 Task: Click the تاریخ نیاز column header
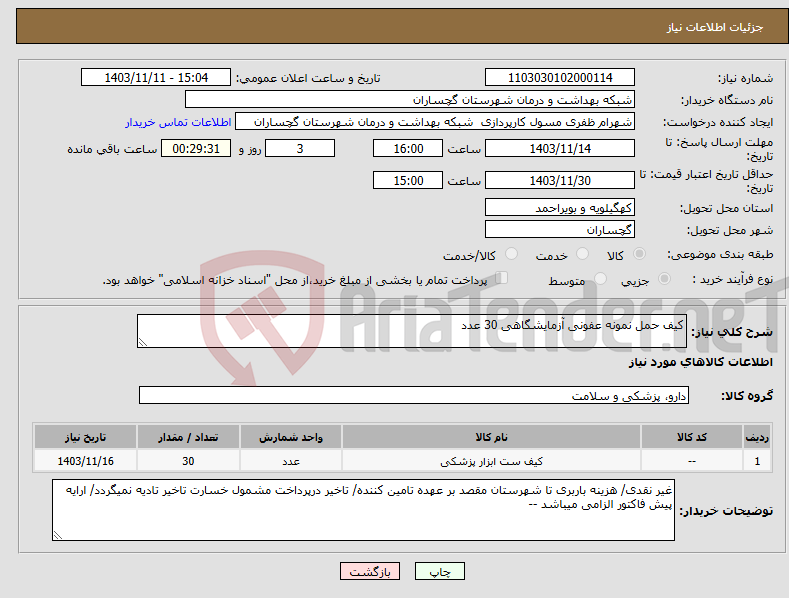pyautogui.click(x=86, y=437)
